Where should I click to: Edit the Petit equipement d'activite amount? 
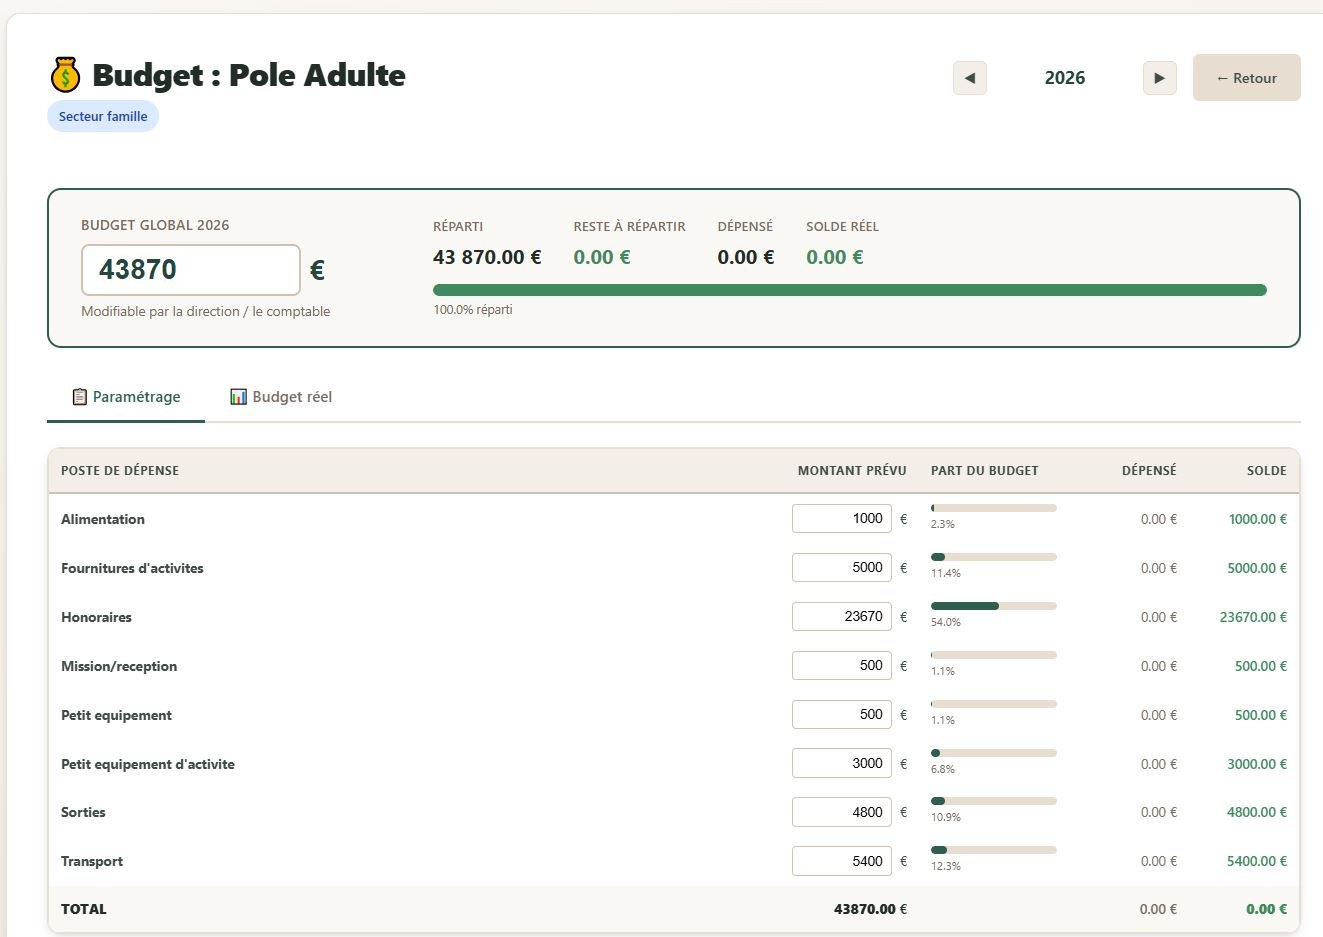(841, 763)
